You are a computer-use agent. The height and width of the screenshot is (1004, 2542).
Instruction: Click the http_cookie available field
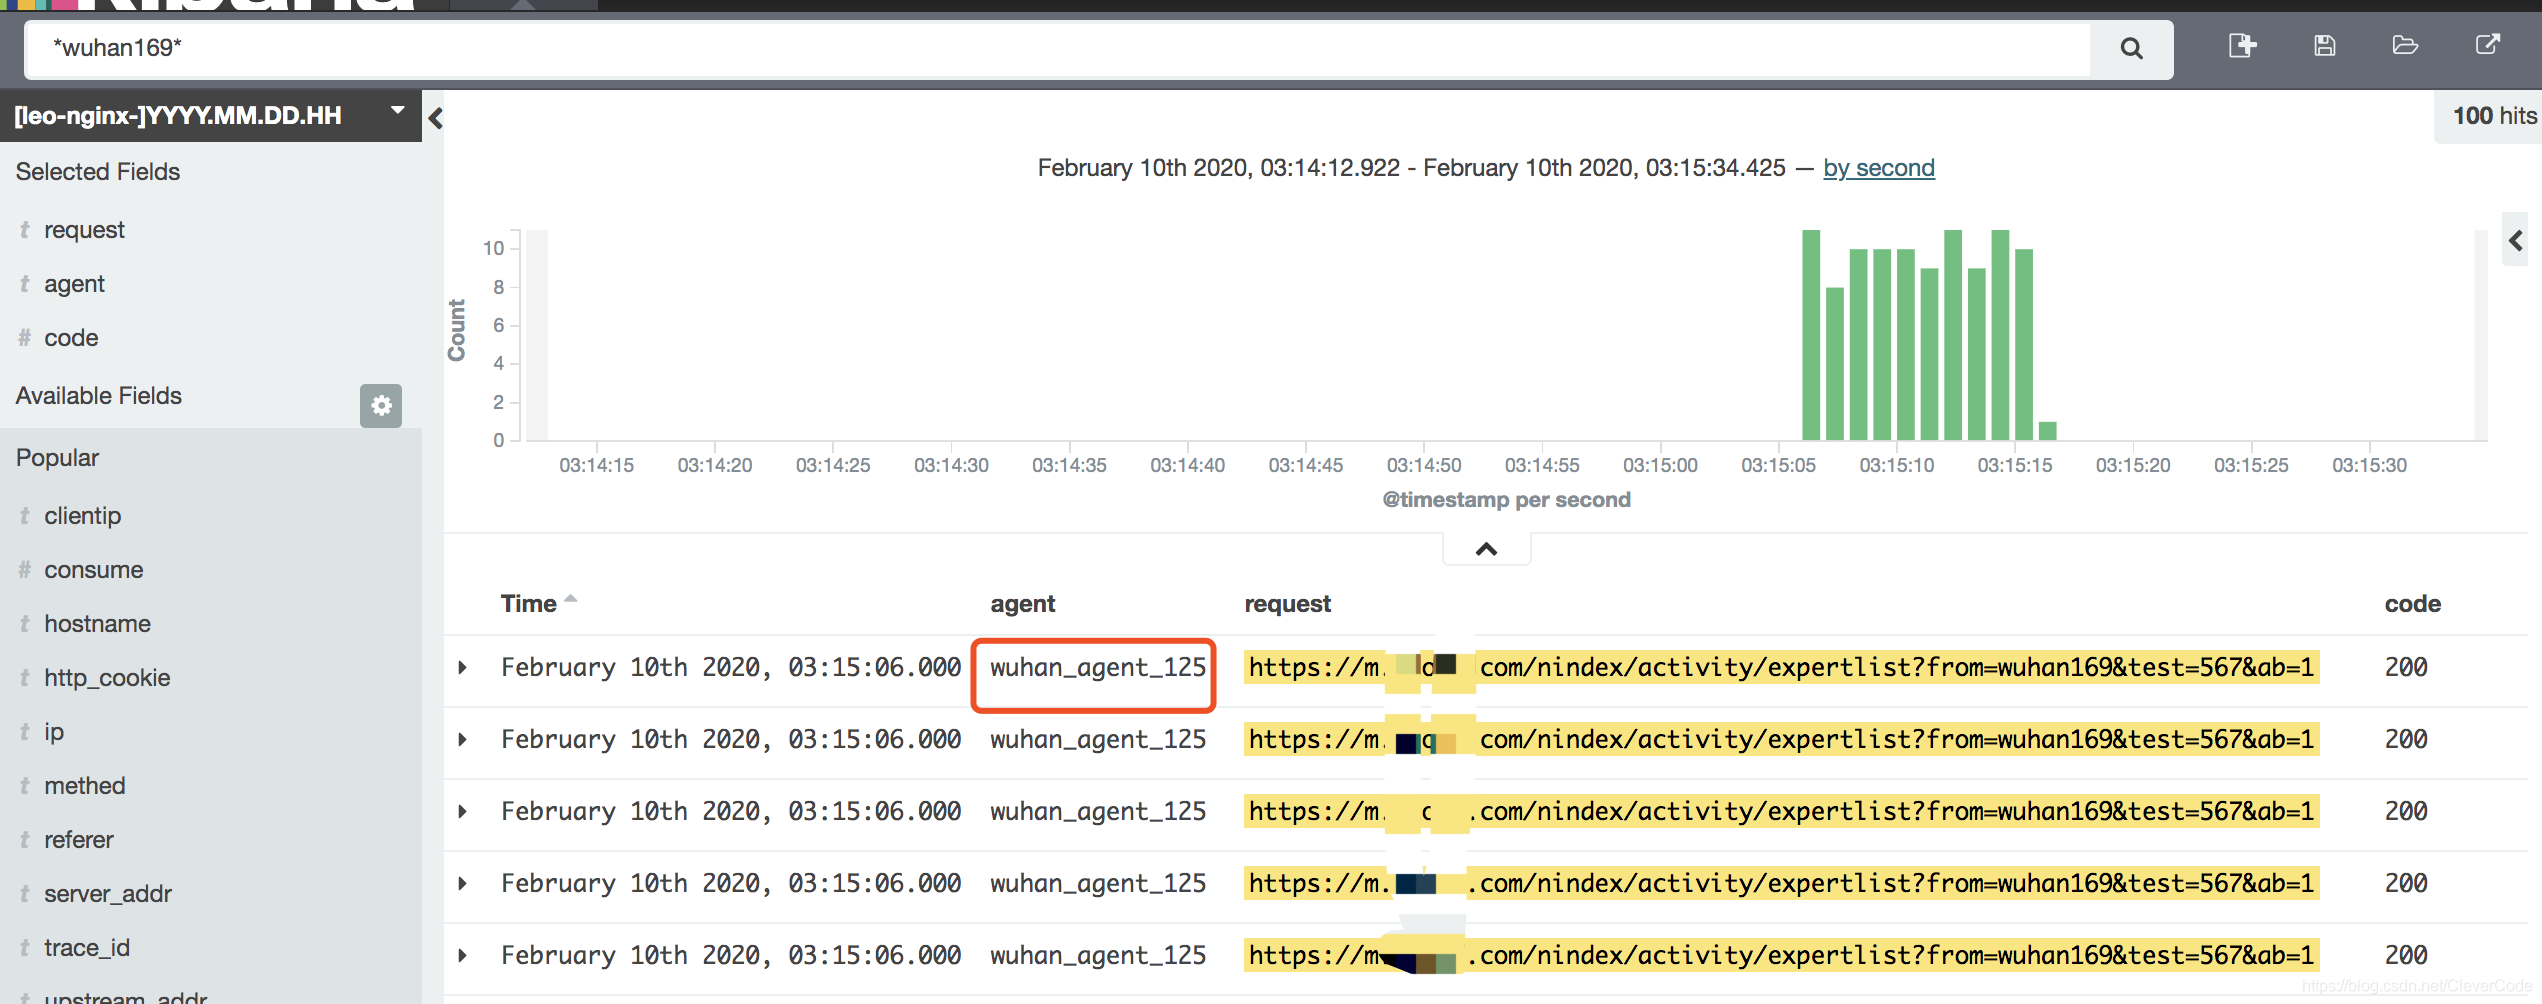pos(107,678)
